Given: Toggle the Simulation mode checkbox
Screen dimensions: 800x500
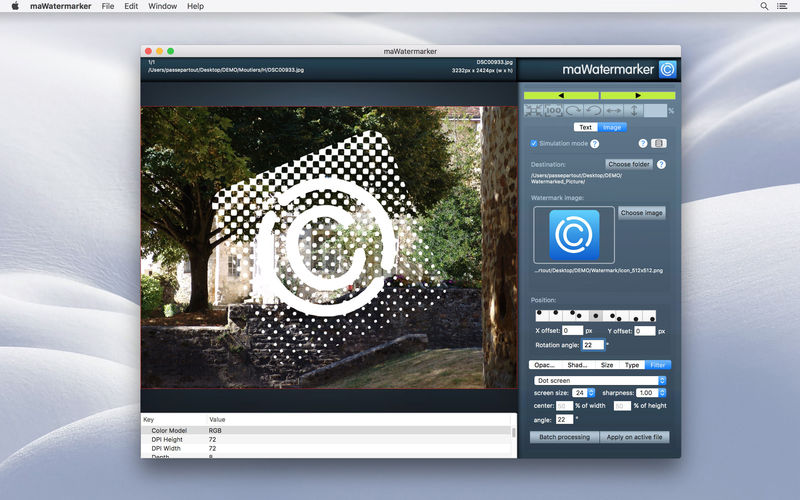Looking at the screenshot, I should click(x=534, y=143).
